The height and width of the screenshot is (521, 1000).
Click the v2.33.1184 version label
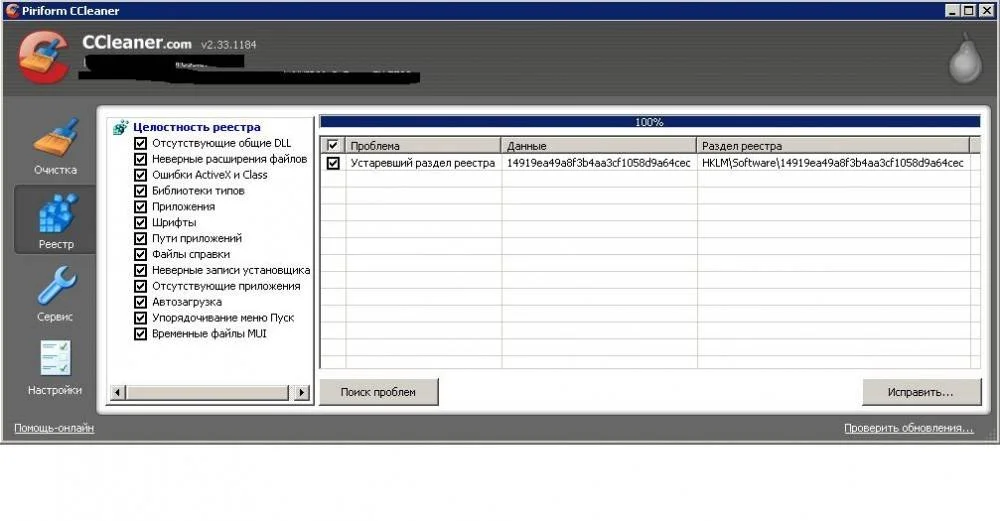(x=228, y=45)
